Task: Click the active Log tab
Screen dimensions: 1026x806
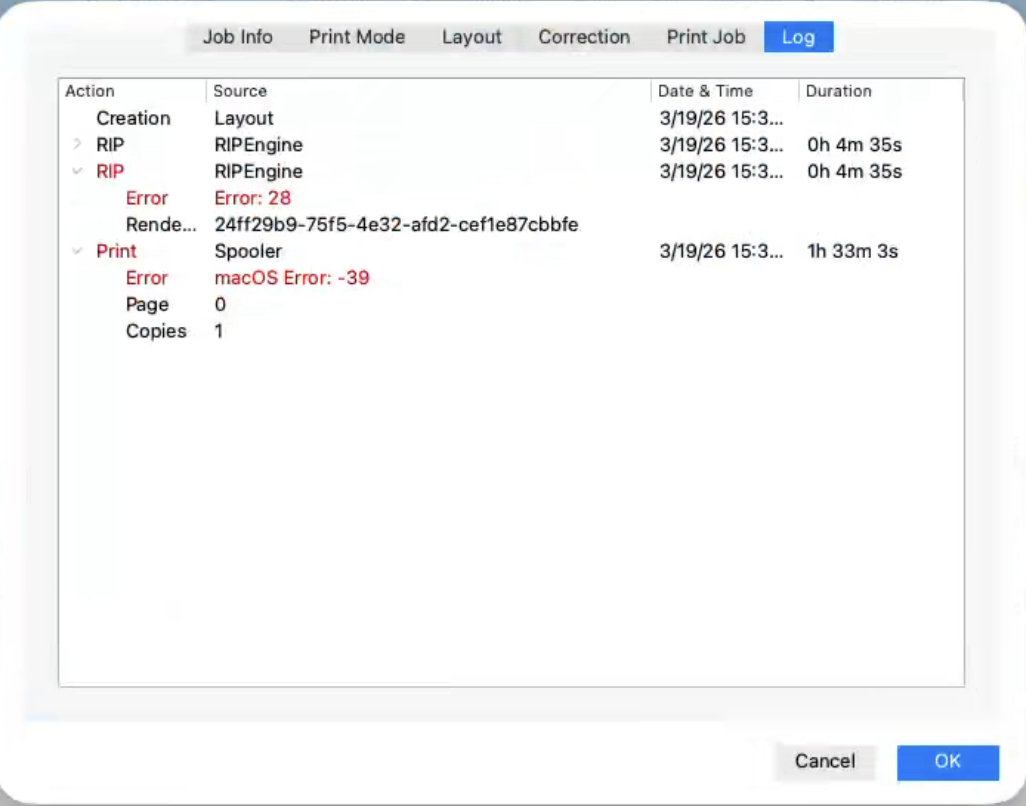Action: tap(798, 37)
